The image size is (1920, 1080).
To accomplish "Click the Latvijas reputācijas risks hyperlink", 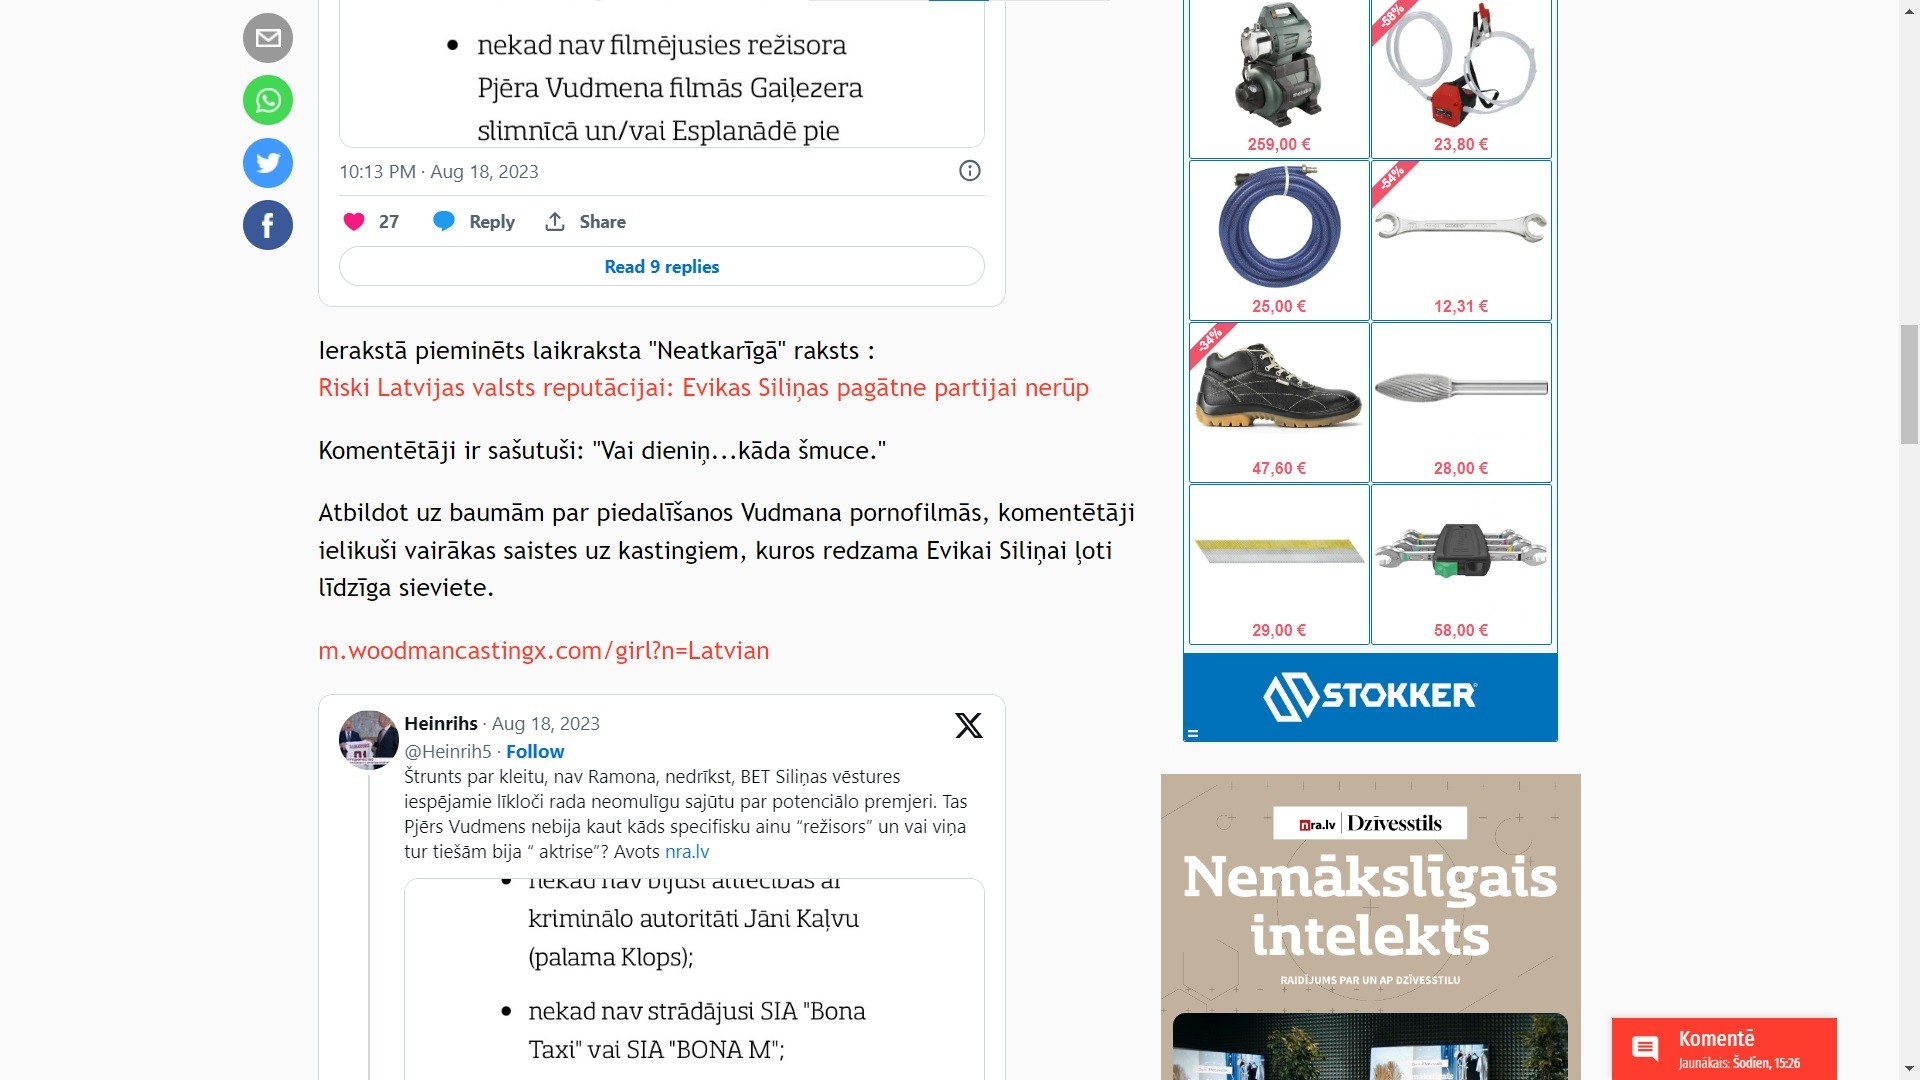I will coord(704,386).
